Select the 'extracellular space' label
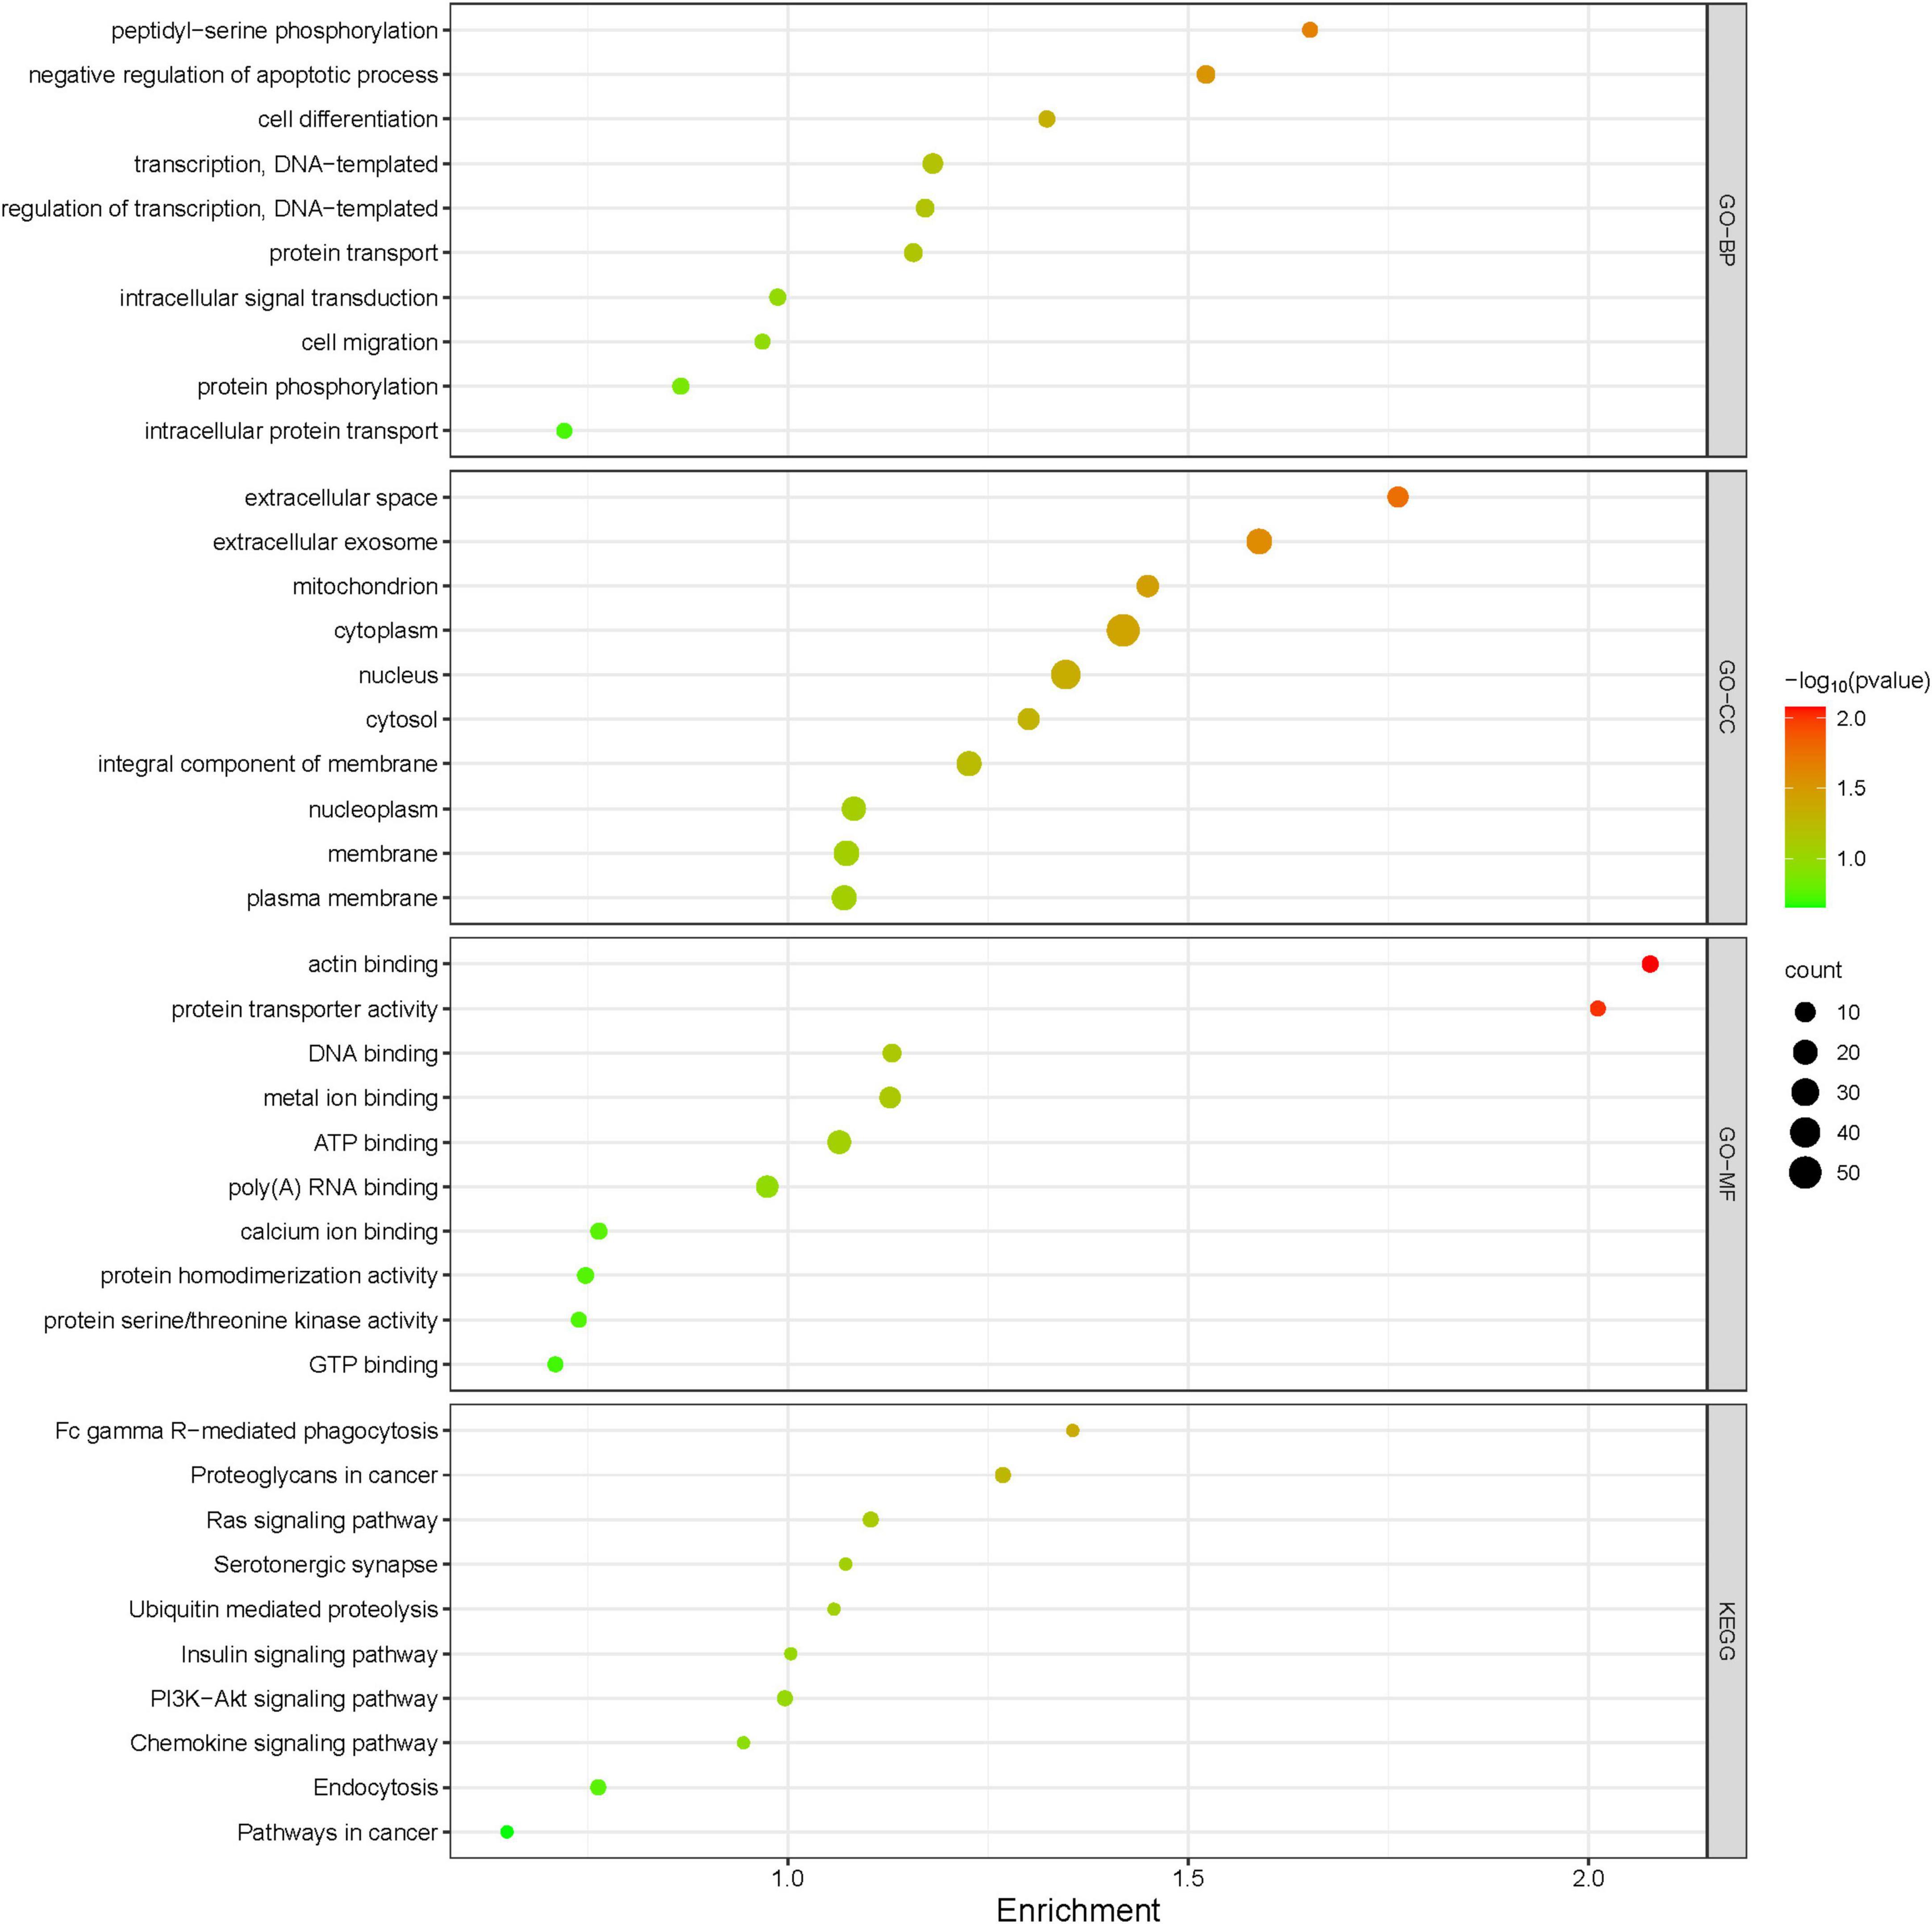The width and height of the screenshot is (1932, 1924). click(x=341, y=498)
